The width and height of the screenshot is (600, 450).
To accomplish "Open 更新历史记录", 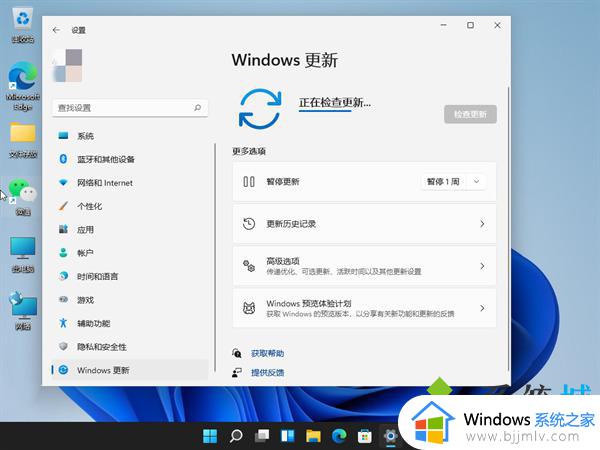I will [364, 224].
